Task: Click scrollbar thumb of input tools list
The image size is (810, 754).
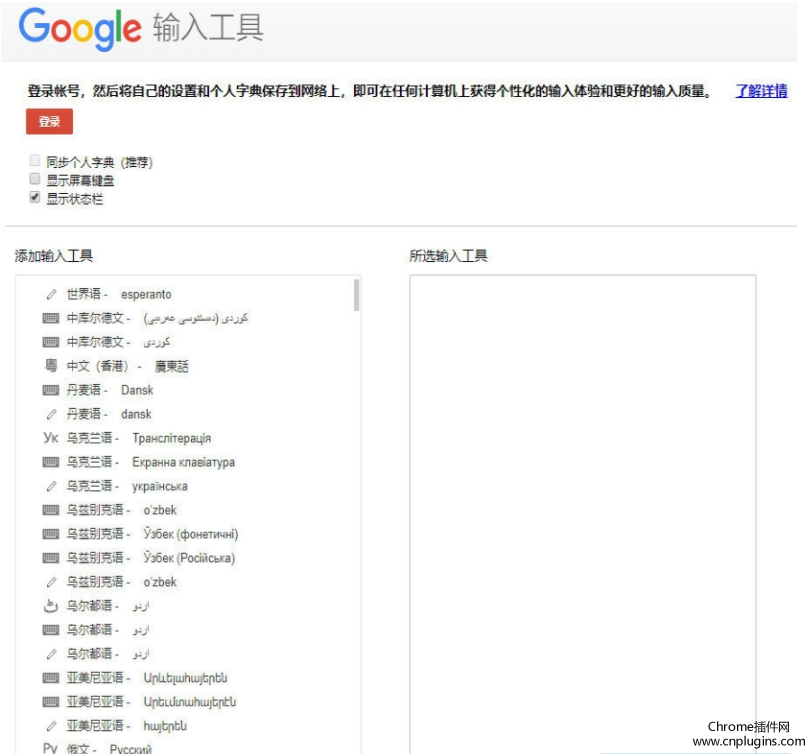Action: point(356,295)
